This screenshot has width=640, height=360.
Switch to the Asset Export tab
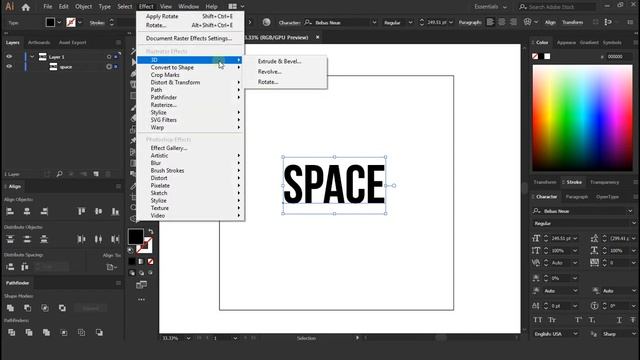point(73,42)
